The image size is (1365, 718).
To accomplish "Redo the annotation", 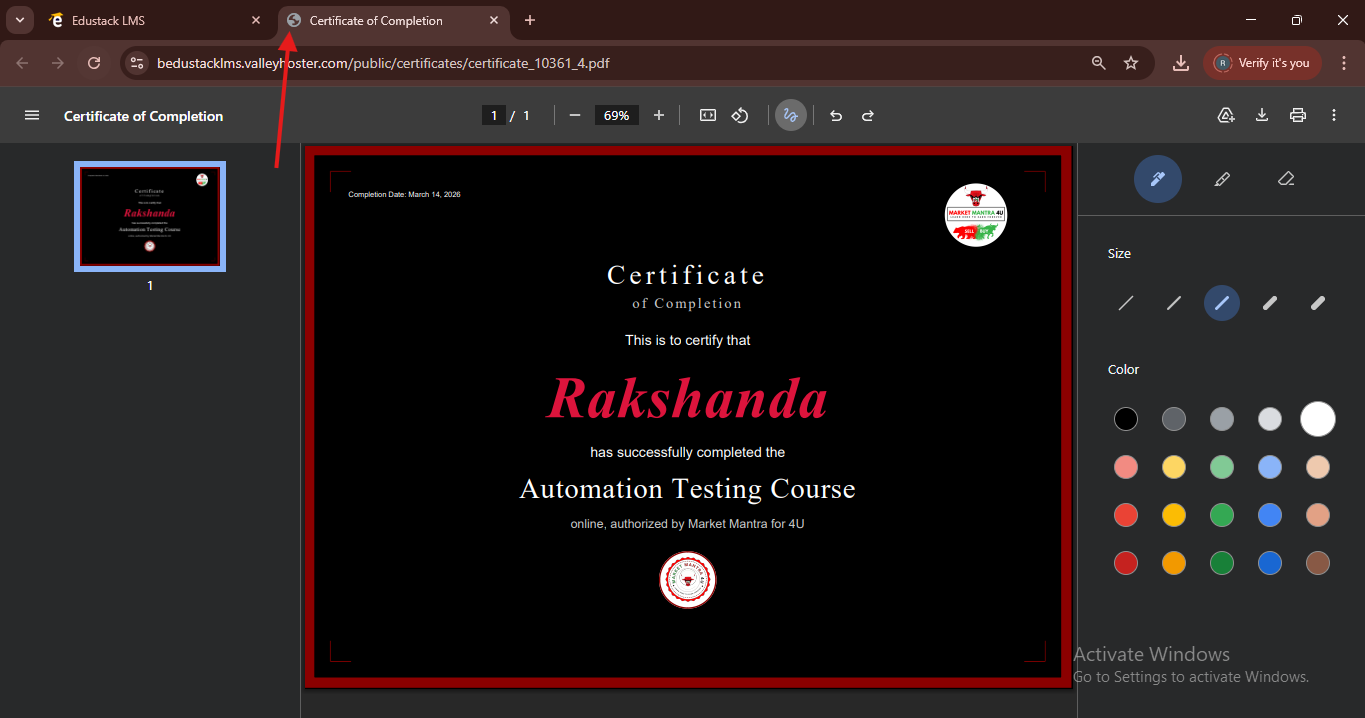I will (x=868, y=116).
